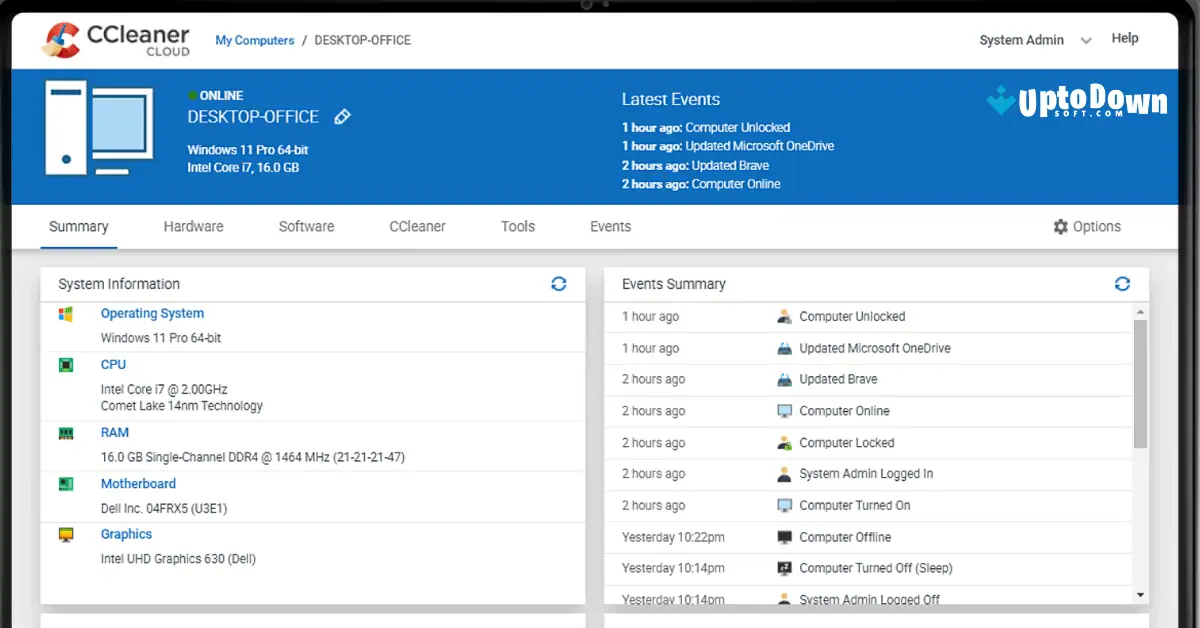Click the Motherboard icon
1200x628 pixels.
click(65, 483)
